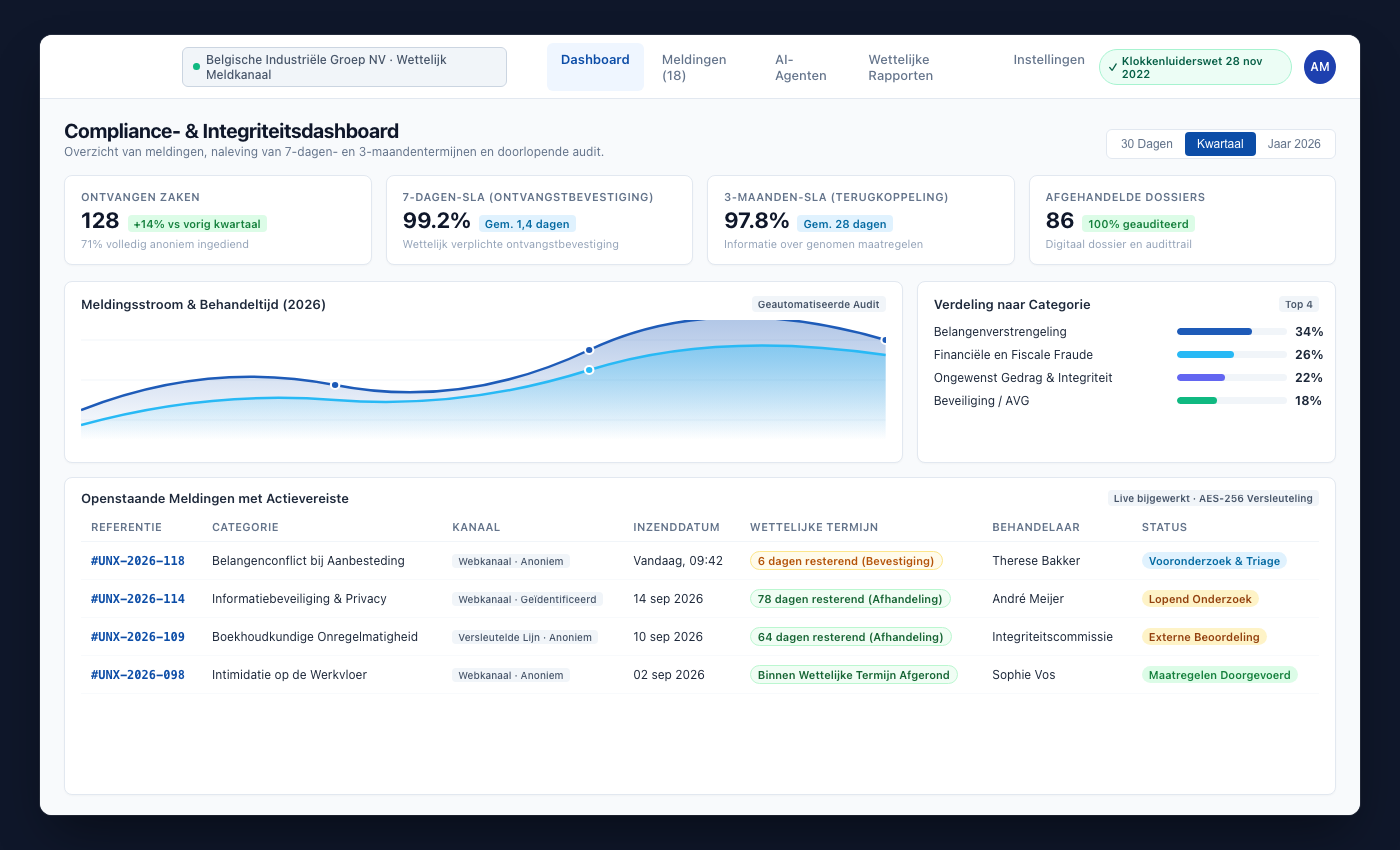Open case #UNX-2026-114
Screen dimensions: 1400x850
click(138, 599)
